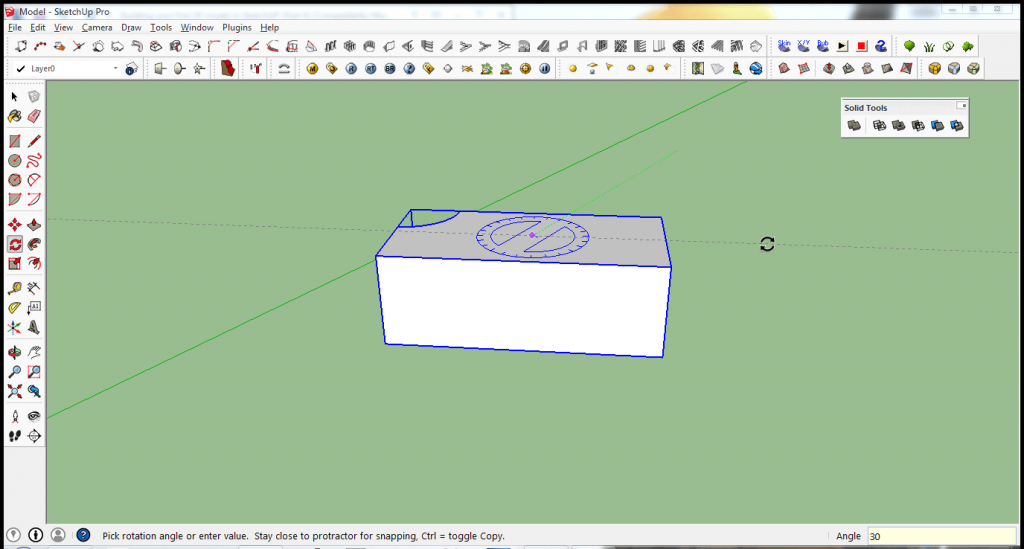Viewport: 1024px width, 549px height.
Task: Open the Window menu
Action: pos(197,27)
